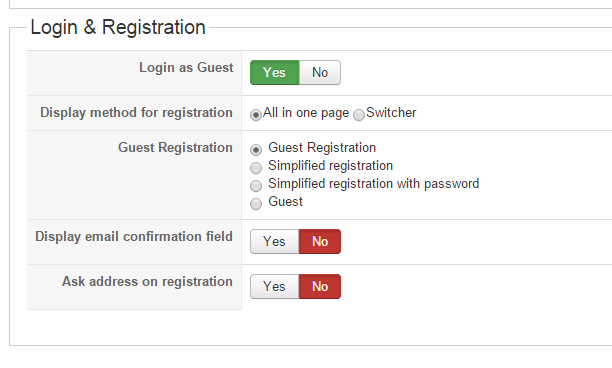The image size is (612, 368).
Task: Click the 'Switcher' option text label
Action: (x=391, y=113)
